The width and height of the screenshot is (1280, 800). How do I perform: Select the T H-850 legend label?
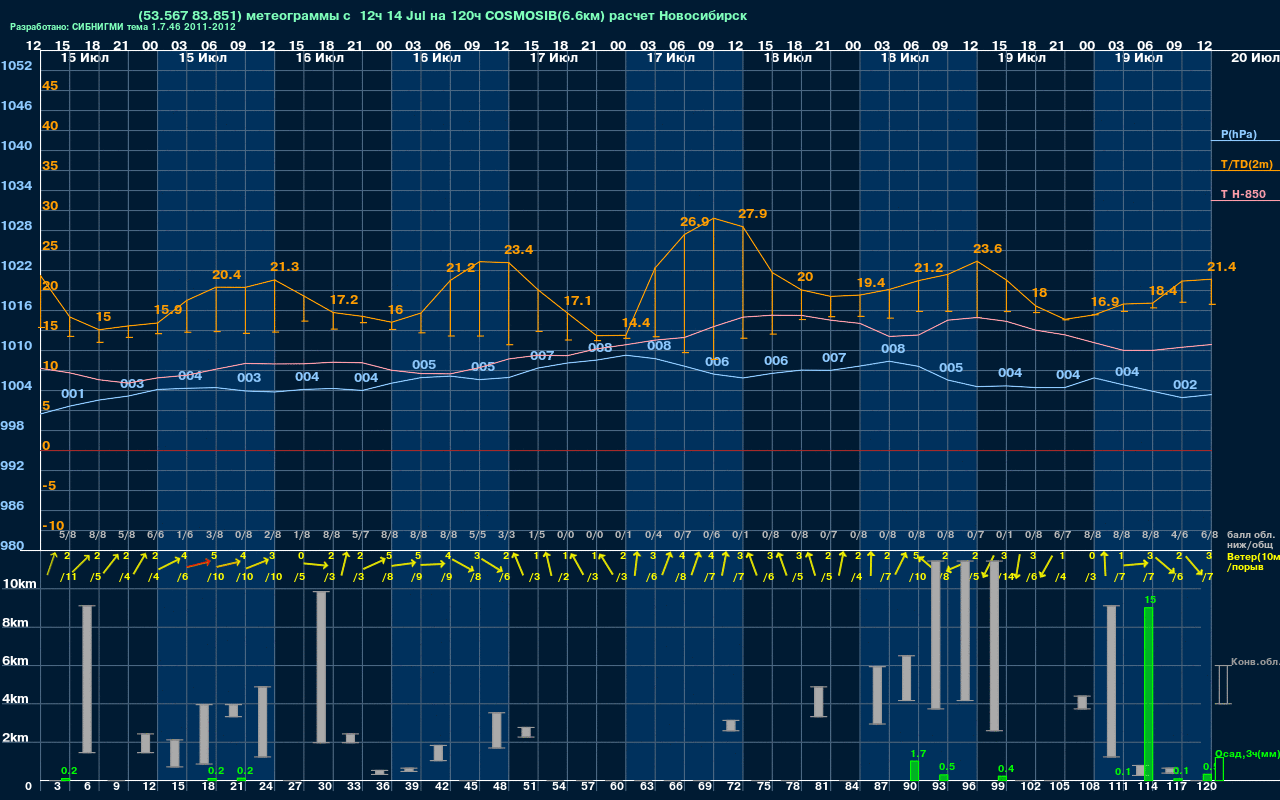pyautogui.click(x=1242, y=194)
